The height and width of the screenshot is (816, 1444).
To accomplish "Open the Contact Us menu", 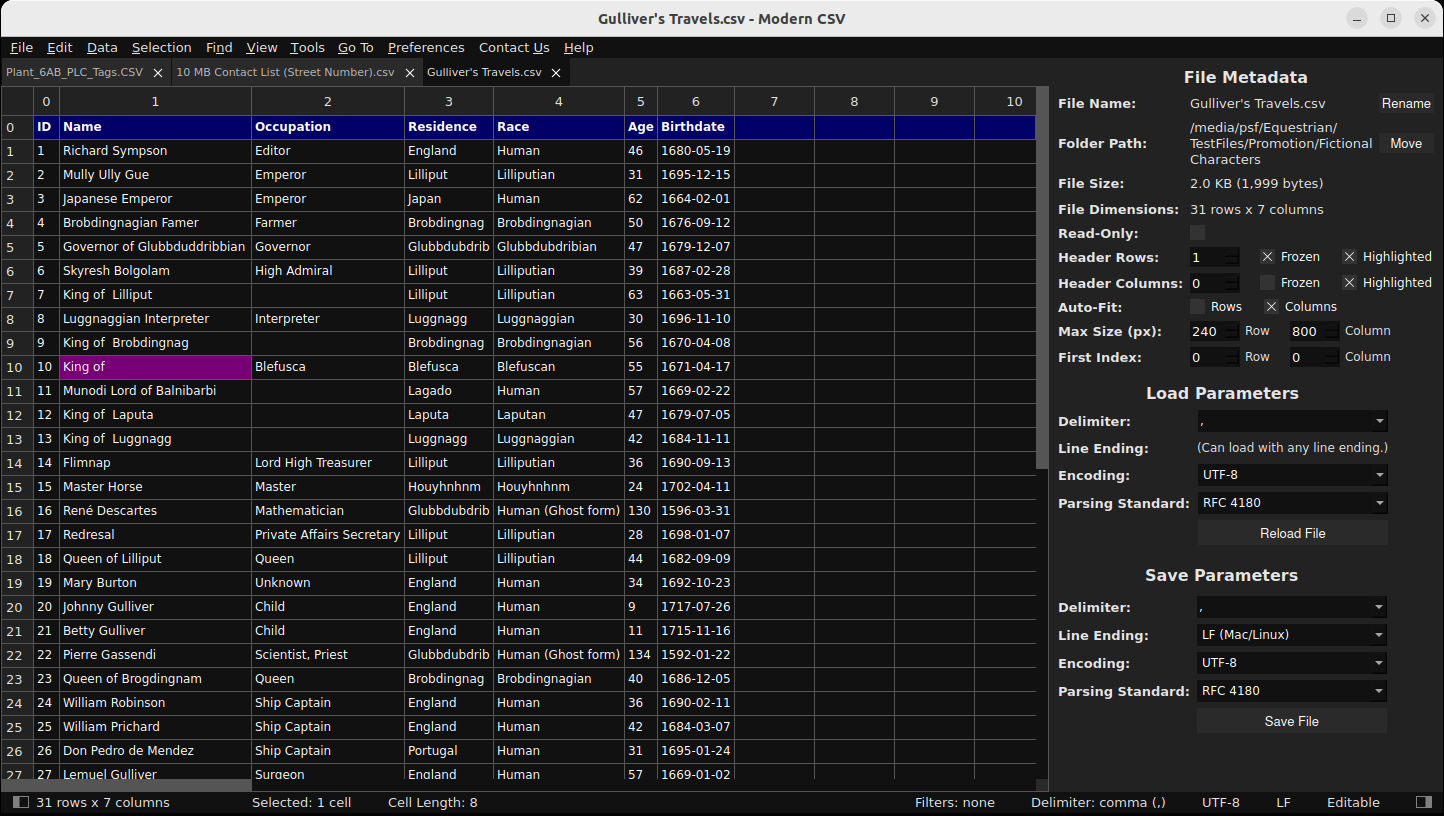I will [x=514, y=48].
